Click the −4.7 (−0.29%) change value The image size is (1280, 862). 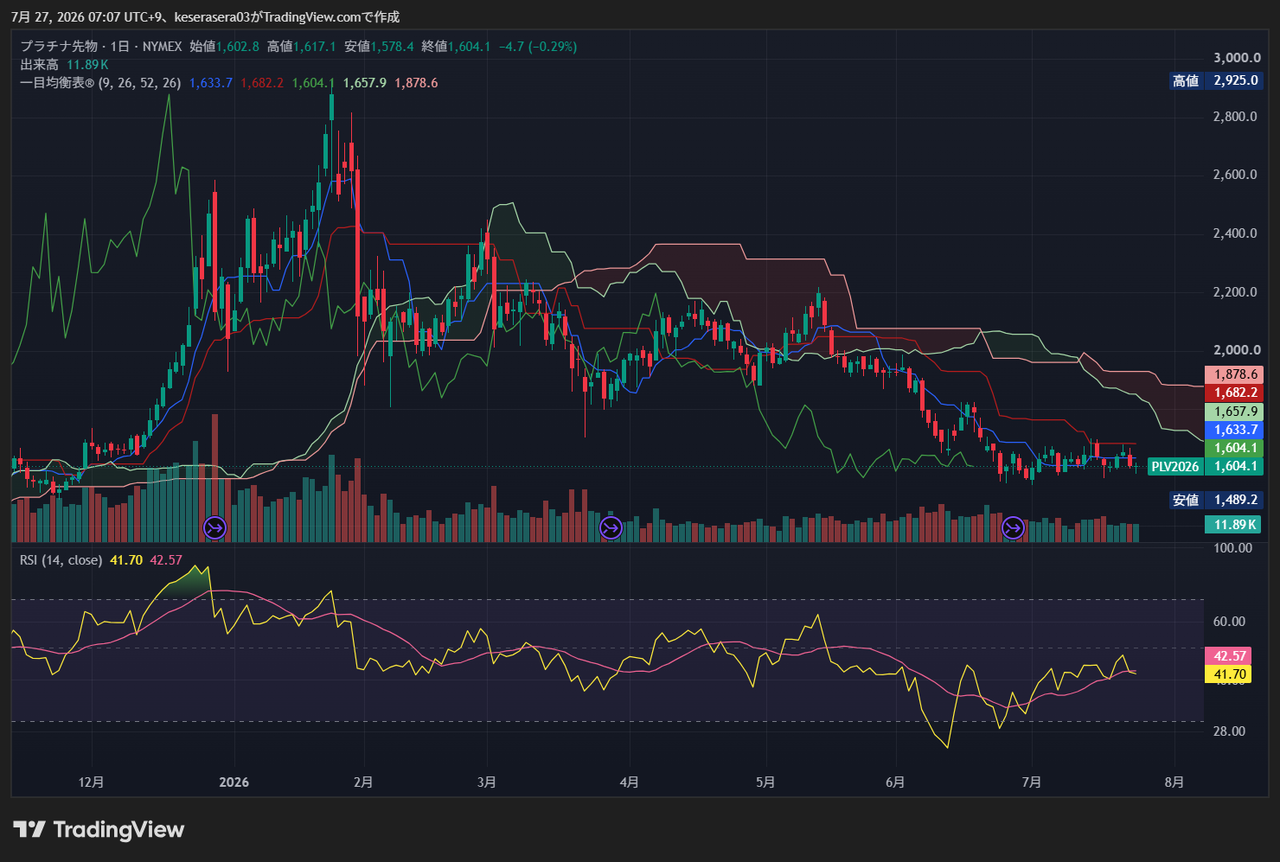pyautogui.click(x=537, y=46)
